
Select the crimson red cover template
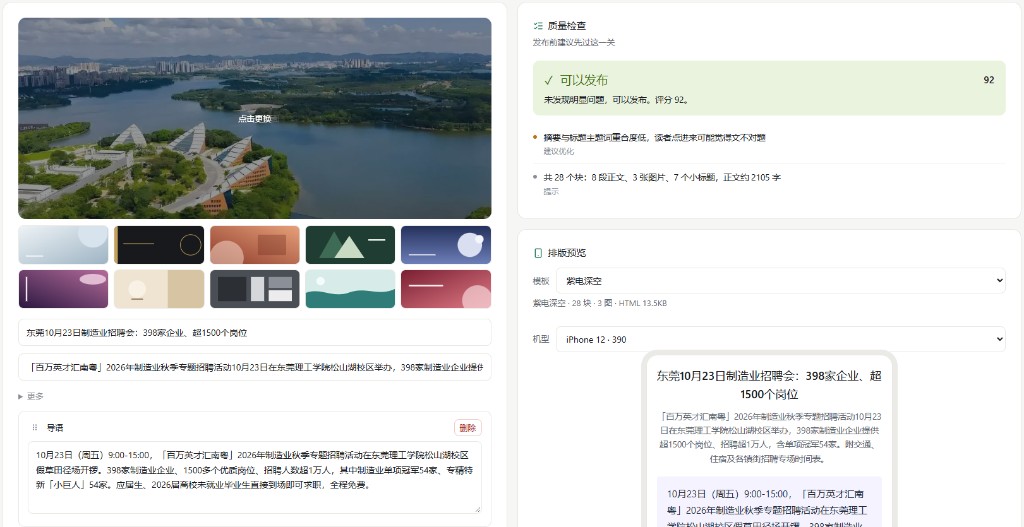tap(446, 289)
